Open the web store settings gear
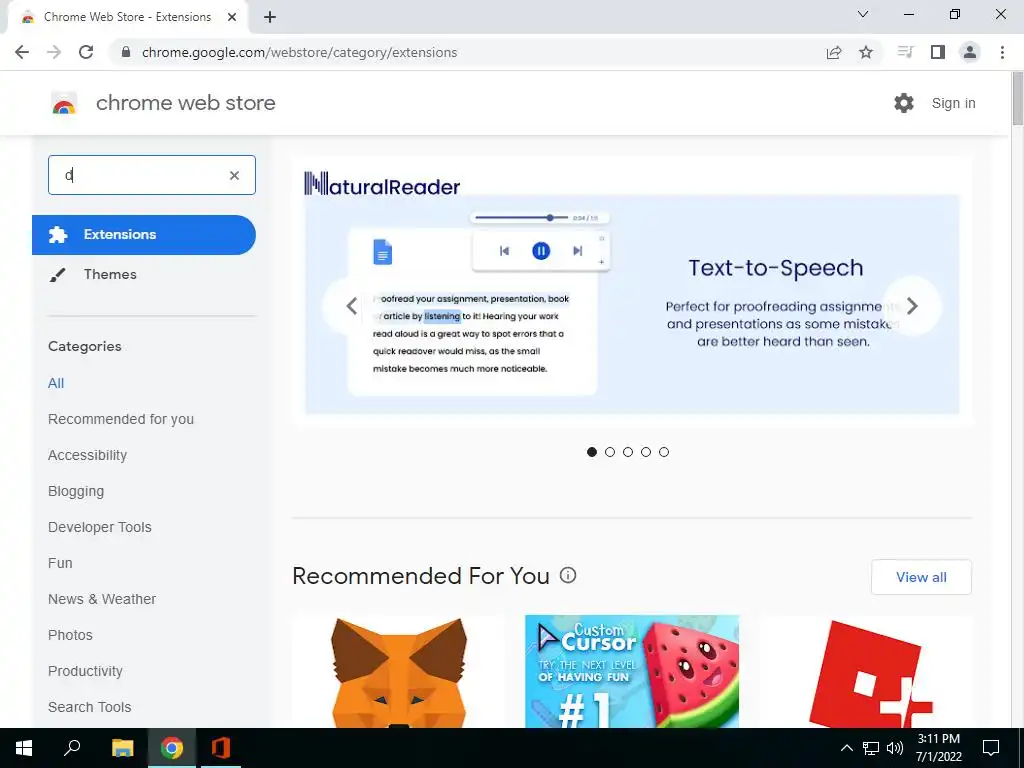1024x768 pixels. tap(904, 103)
